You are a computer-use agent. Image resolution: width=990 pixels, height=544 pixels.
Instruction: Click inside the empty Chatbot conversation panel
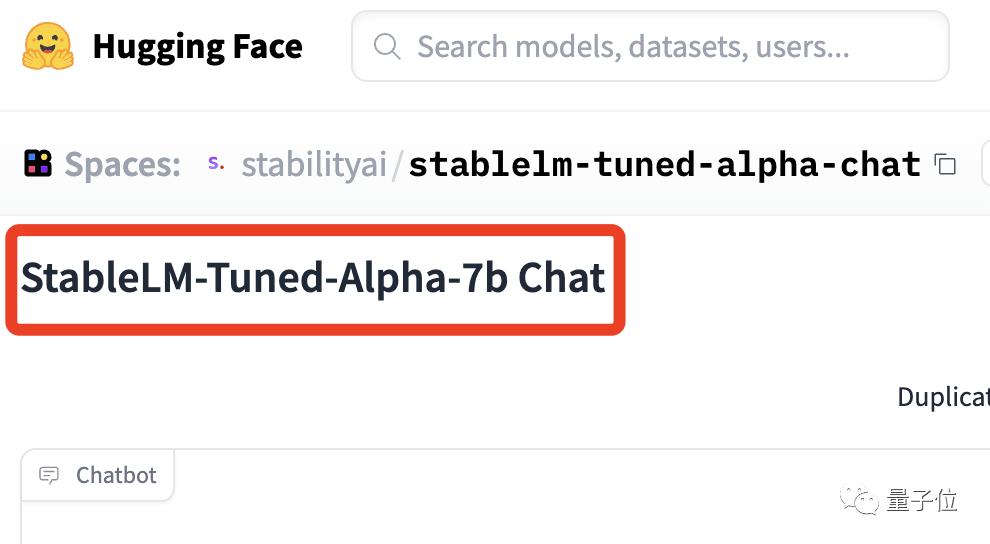click(505, 523)
